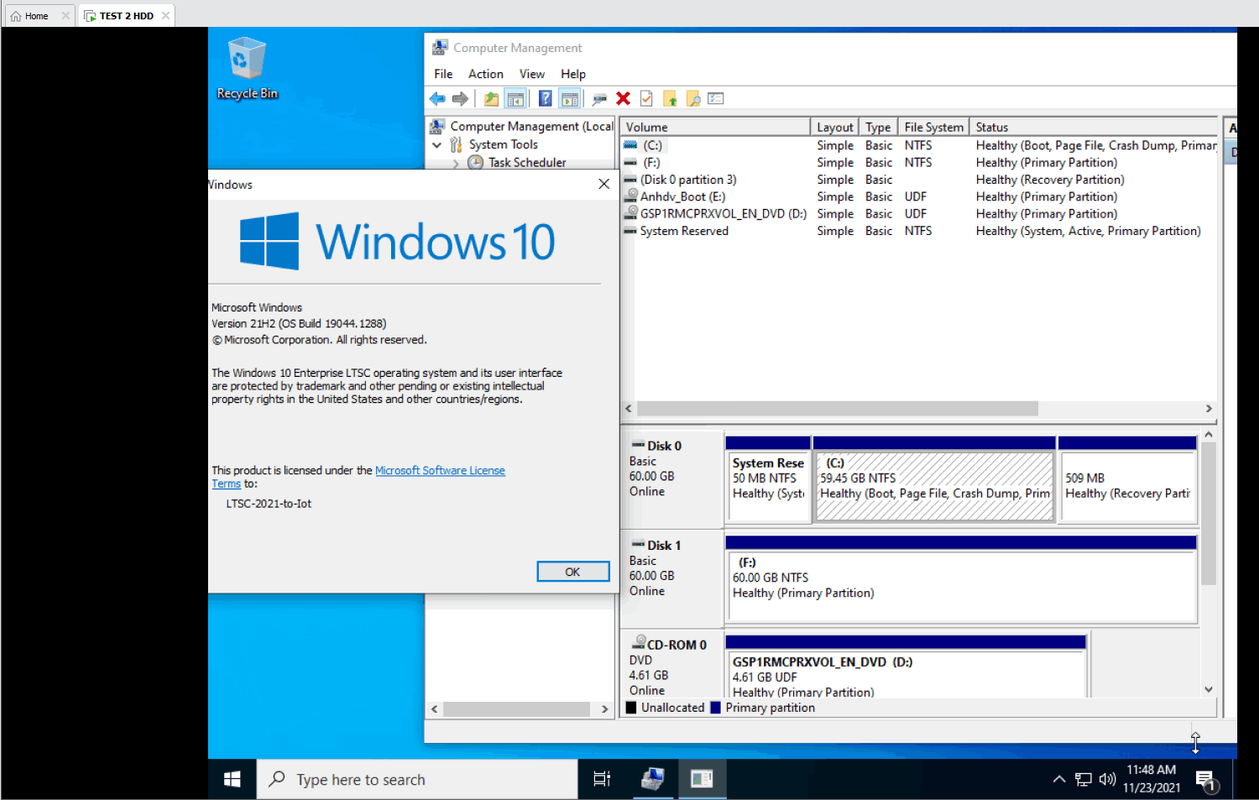Show hidden tray icons chevron

[x=1059, y=779]
